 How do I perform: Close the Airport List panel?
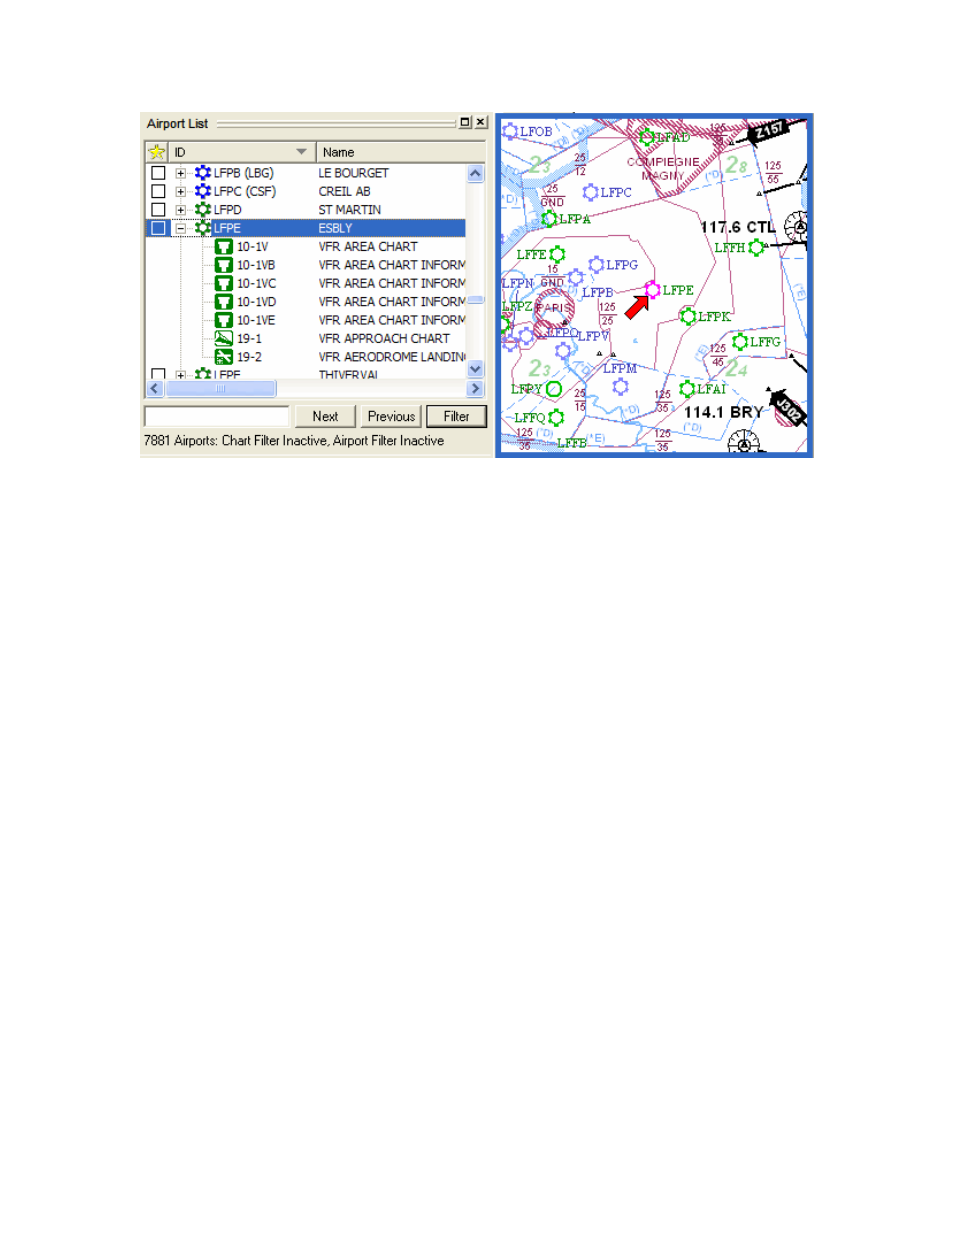(481, 122)
